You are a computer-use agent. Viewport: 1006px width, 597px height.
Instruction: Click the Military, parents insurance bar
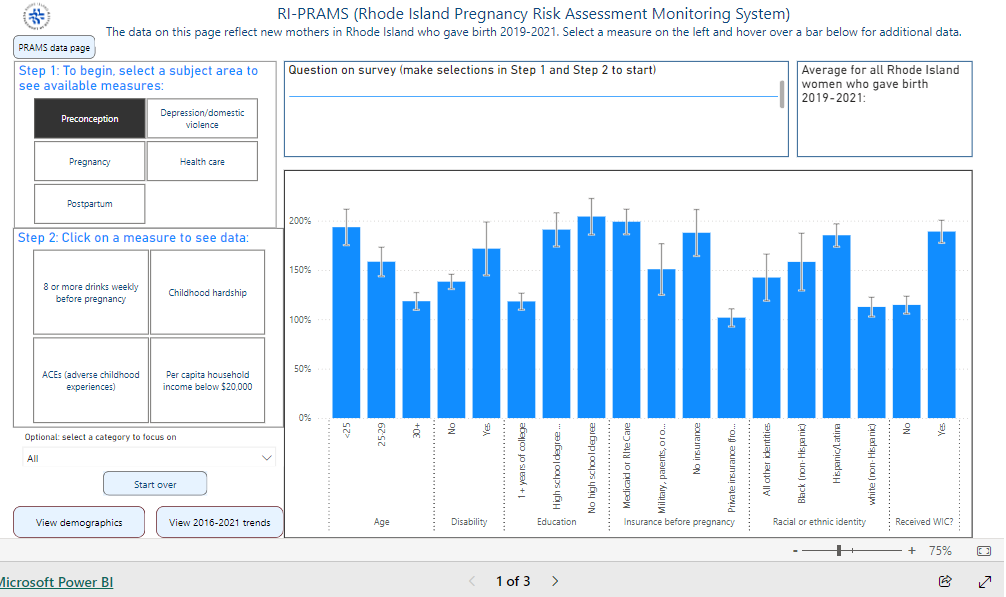pos(661,344)
